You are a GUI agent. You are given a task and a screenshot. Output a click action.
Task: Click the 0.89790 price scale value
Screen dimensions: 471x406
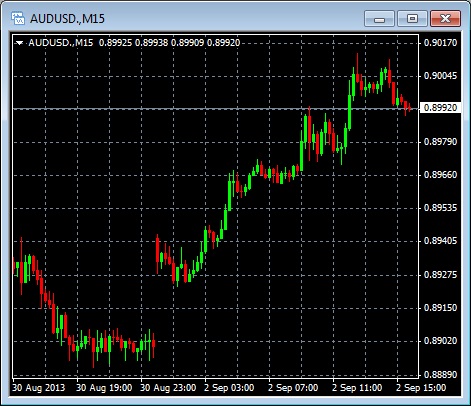pyautogui.click(x=440, y=142)
